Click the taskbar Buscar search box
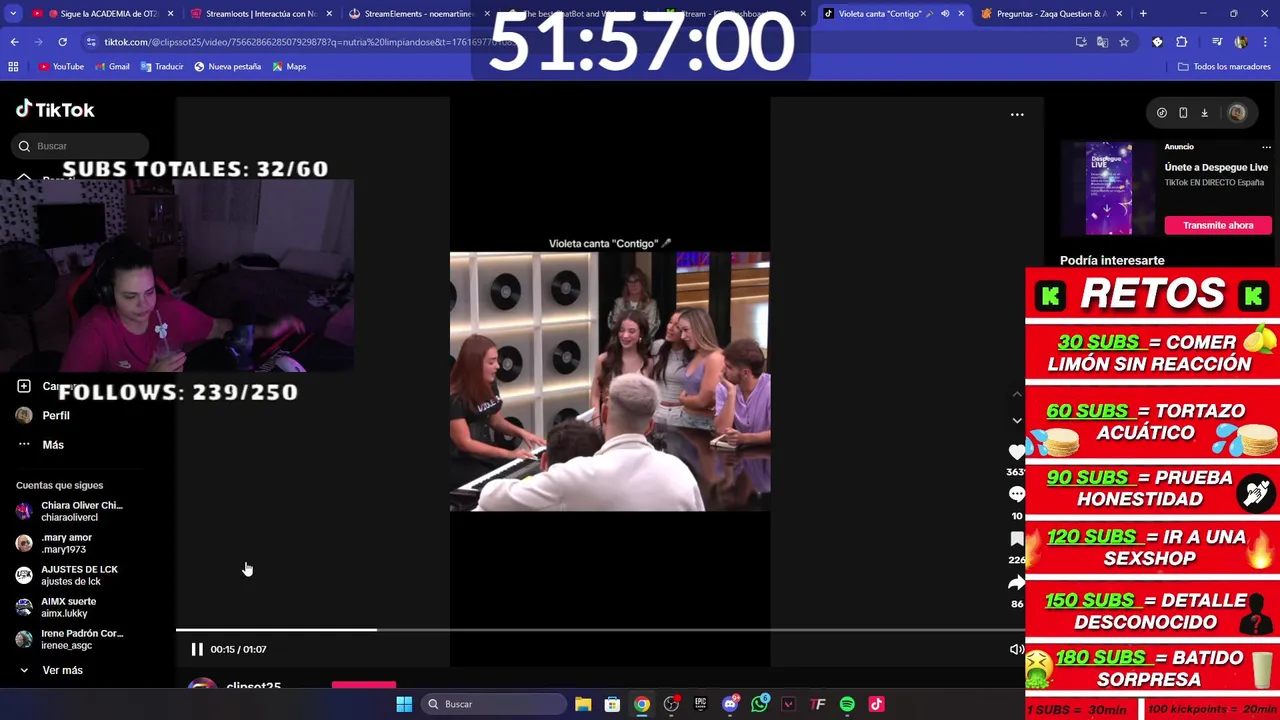The height and width of the screenshot is (720, 1280). tap(494, 704)
